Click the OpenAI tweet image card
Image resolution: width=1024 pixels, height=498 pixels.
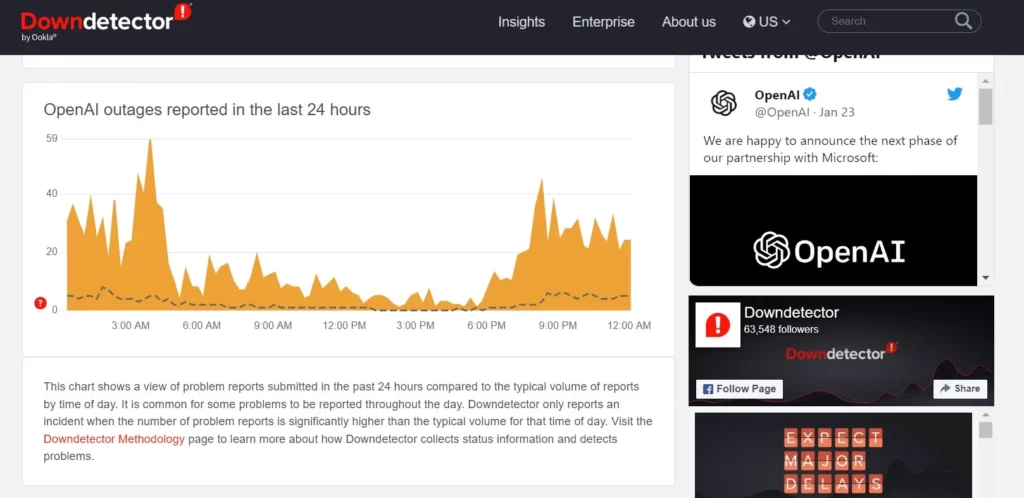(833, 230)
